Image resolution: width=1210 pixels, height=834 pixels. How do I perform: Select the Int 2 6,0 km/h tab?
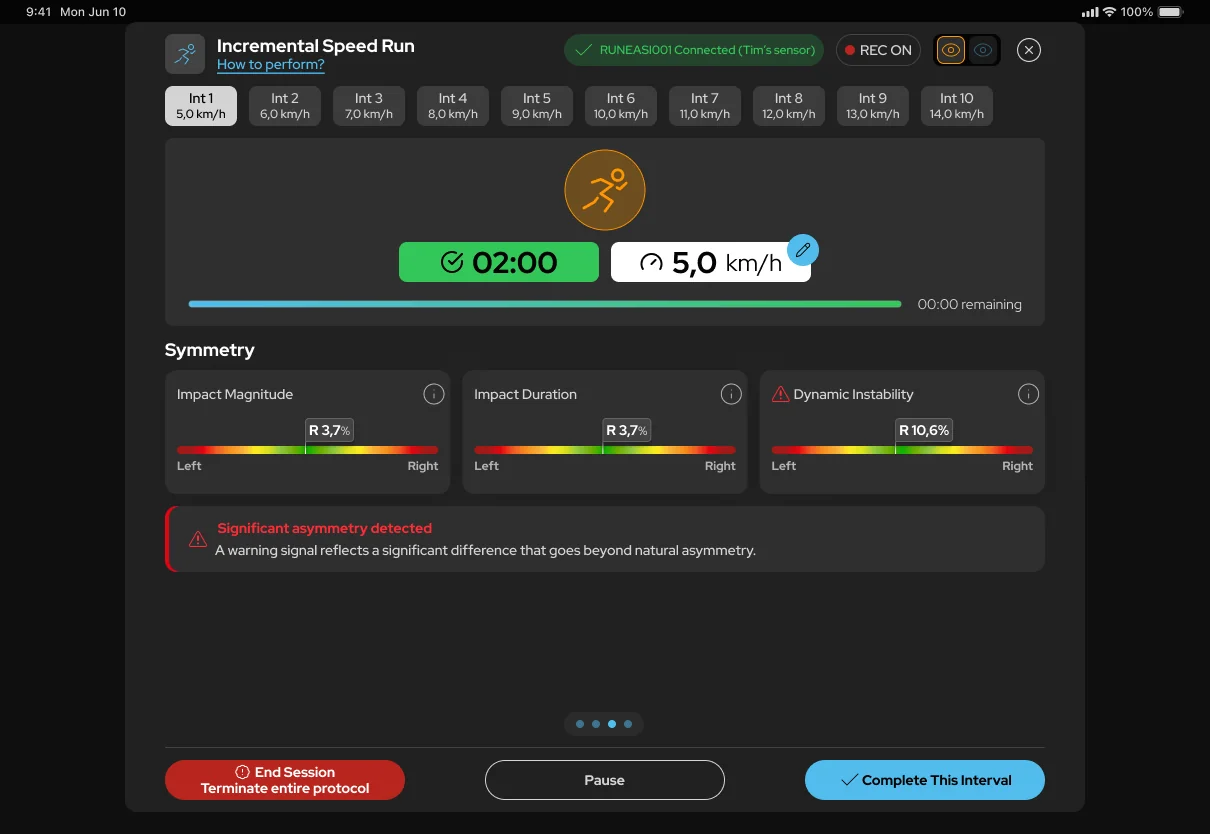click(x=285, y=106)
